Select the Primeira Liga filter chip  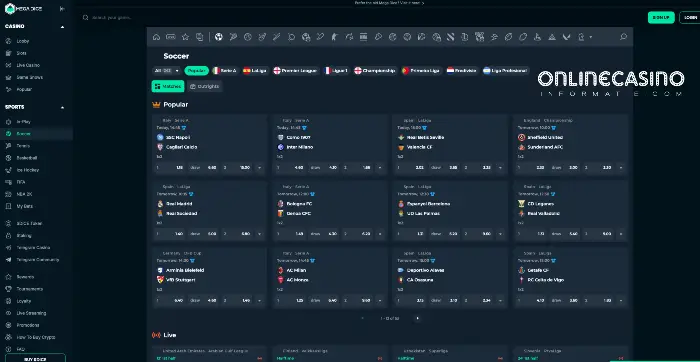coord(421,71)
